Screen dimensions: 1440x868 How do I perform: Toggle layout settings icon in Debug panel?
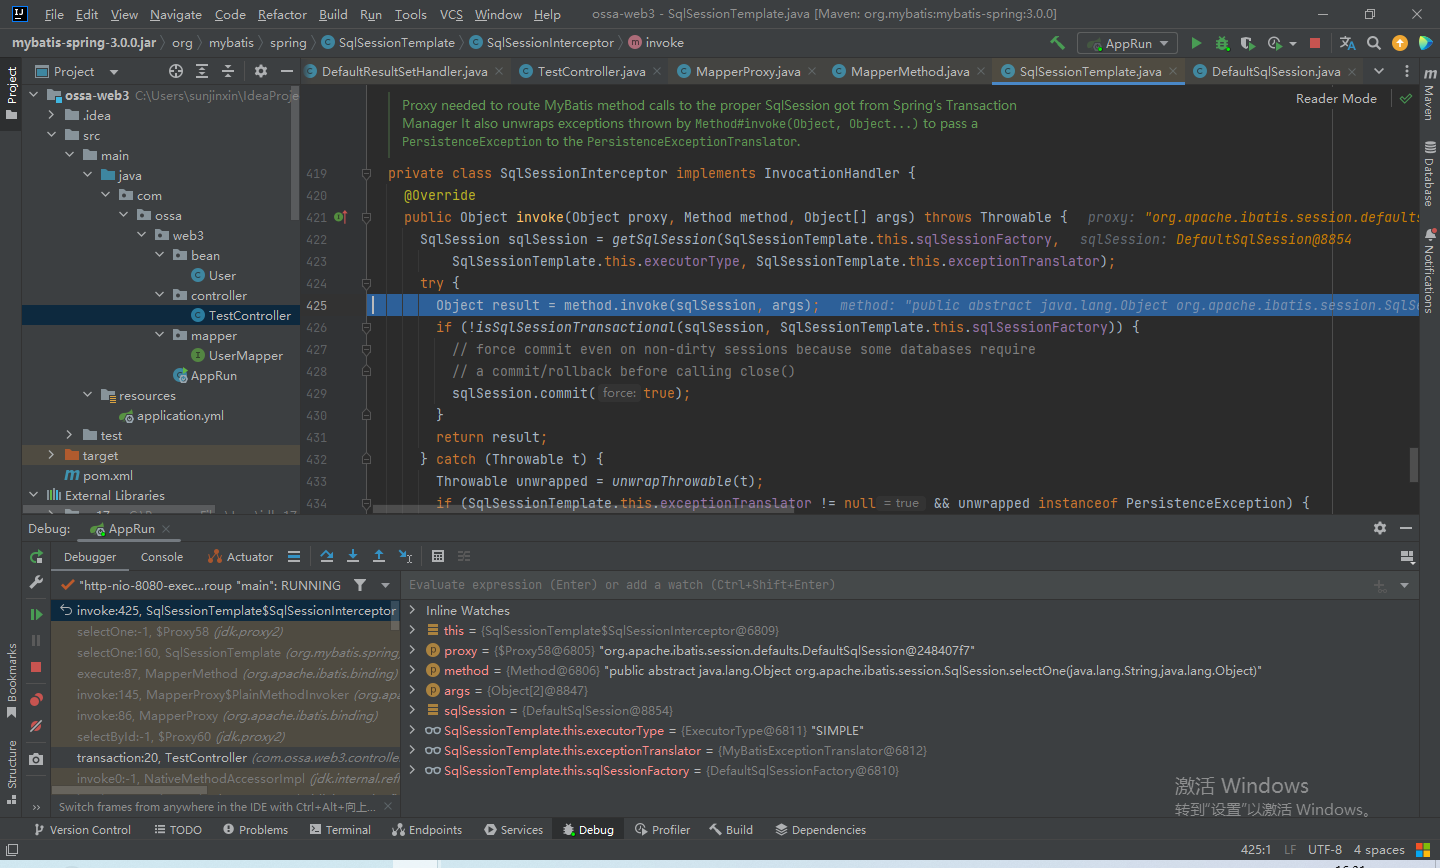(1407, 556)
